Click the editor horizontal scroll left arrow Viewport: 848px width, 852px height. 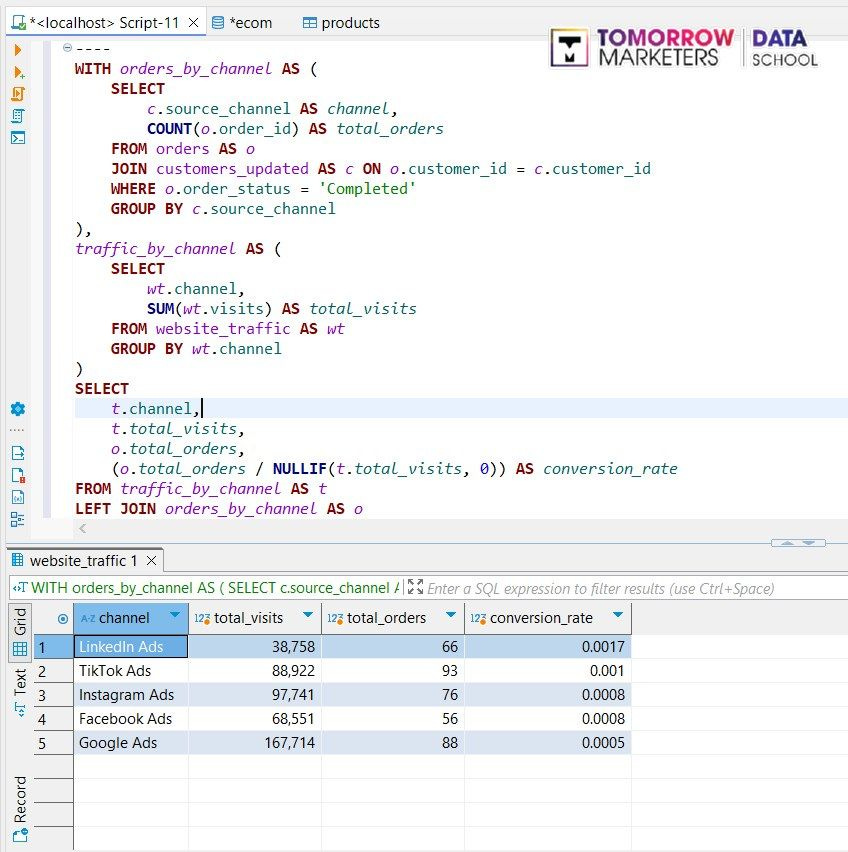[83, 528]
